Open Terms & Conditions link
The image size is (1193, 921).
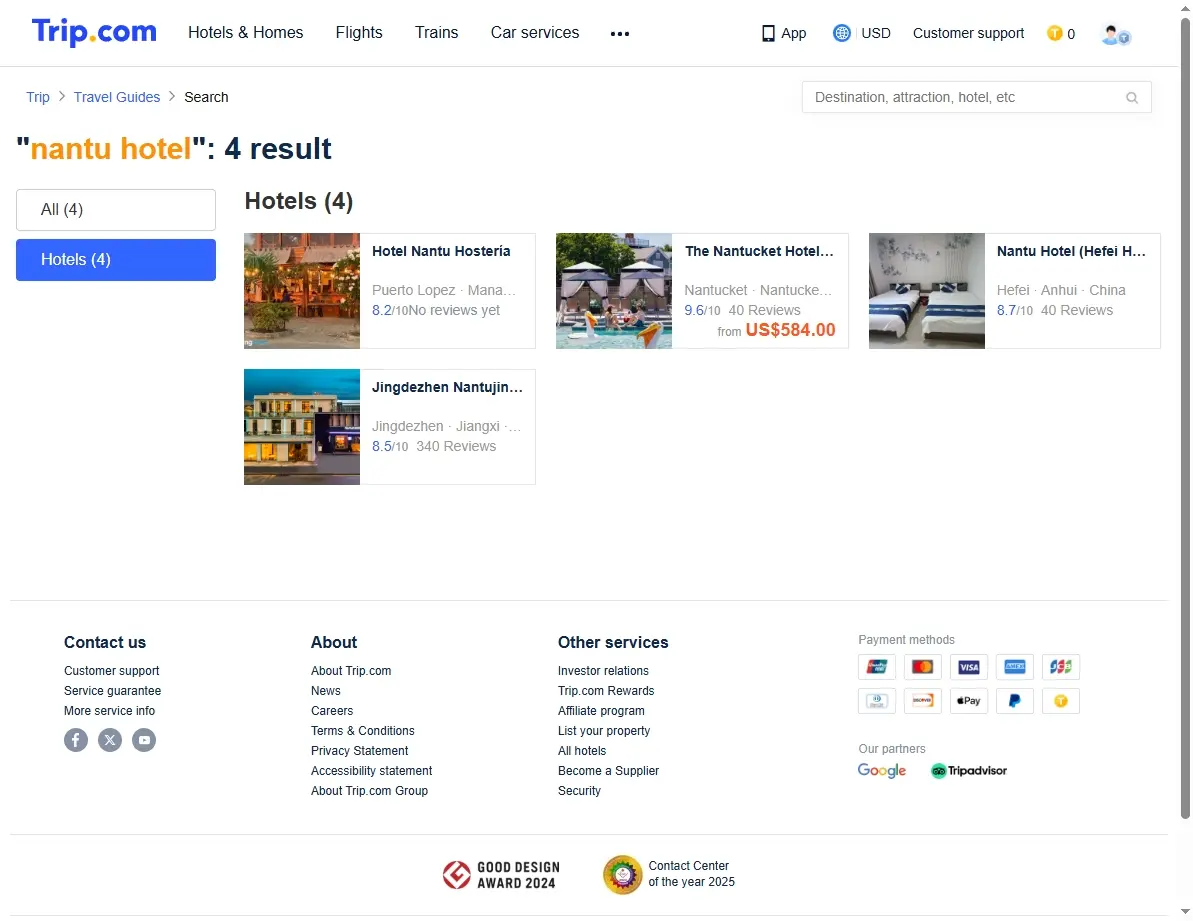[x=363, y=731]
